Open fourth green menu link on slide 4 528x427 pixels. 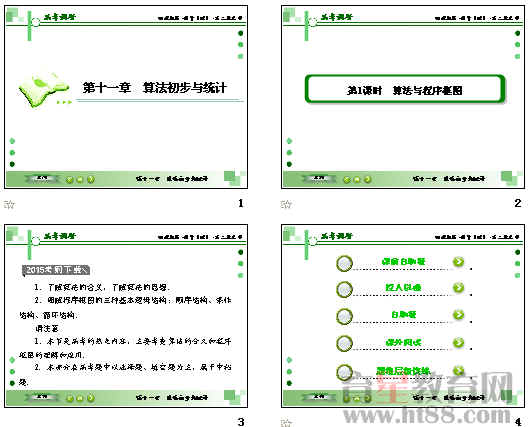tap(403, 342)
